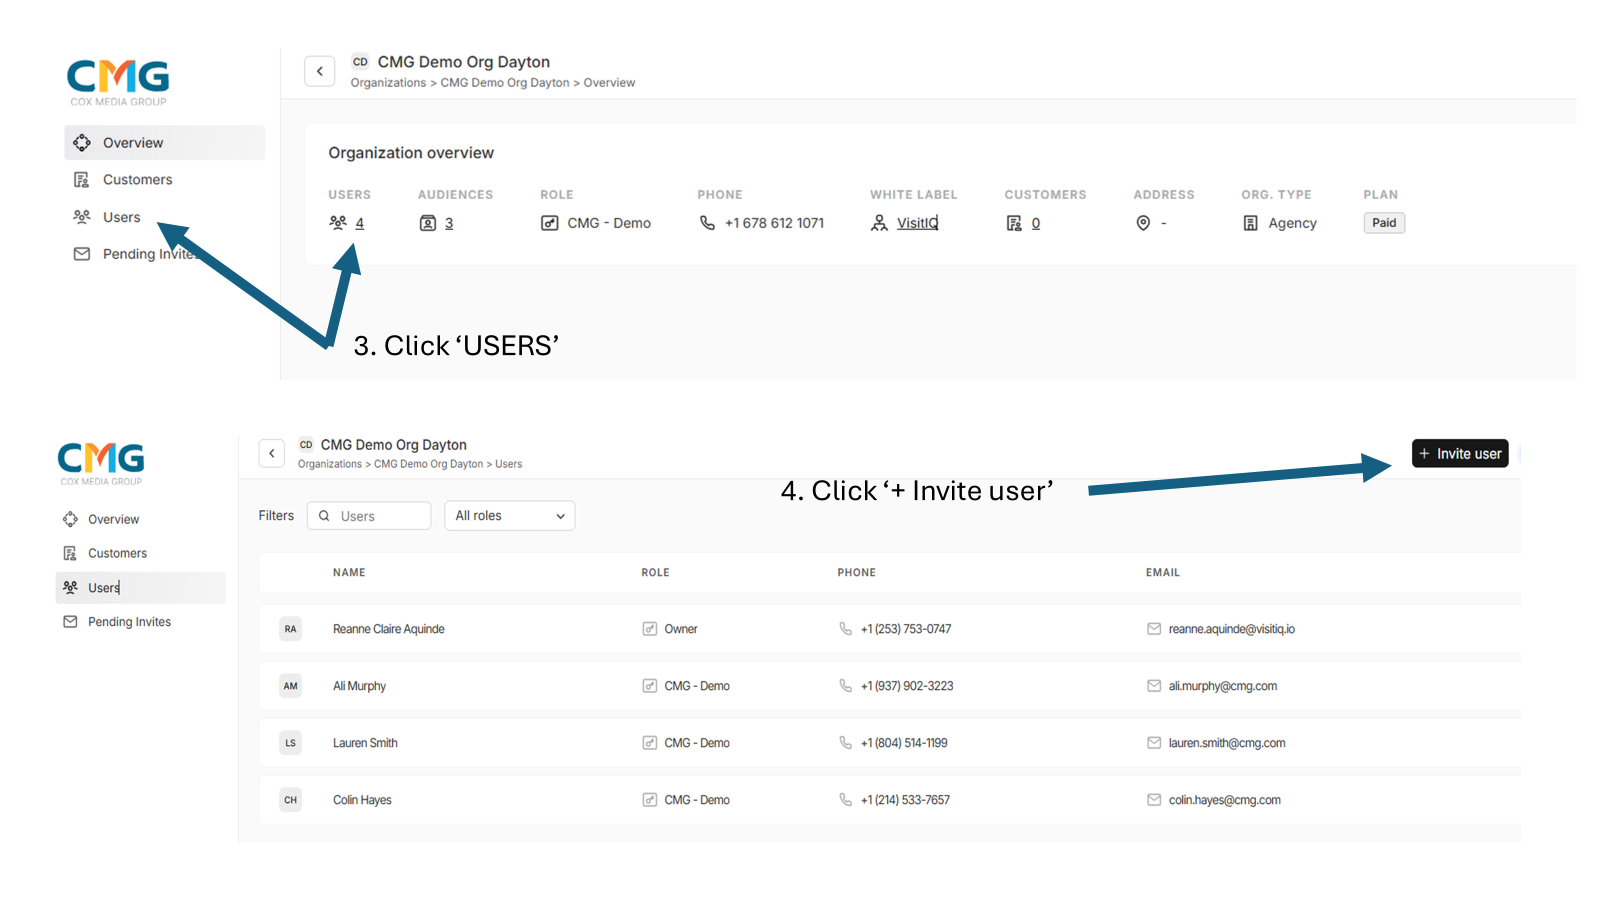Select highlighted Users in the bottom screenshot's sidebar
Image resolution: width=1600 pixels, height=900 pixels.
[140, 588]
